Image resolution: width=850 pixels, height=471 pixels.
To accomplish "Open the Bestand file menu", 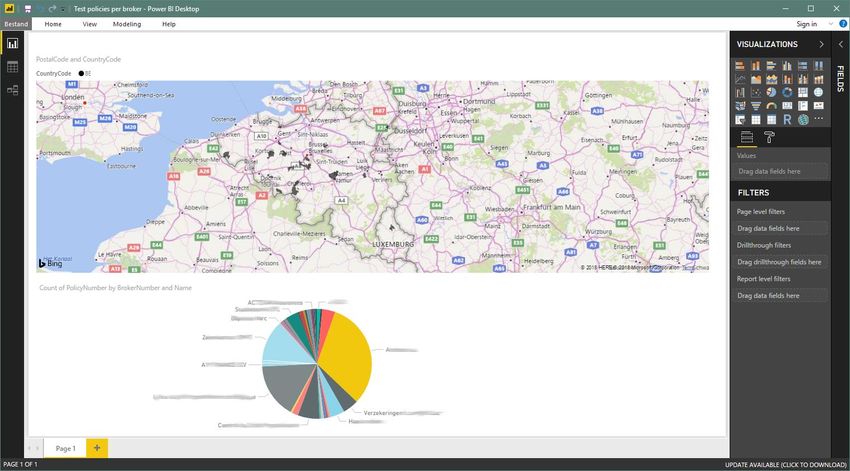I will pyautogui.click(x=16, y=24).
